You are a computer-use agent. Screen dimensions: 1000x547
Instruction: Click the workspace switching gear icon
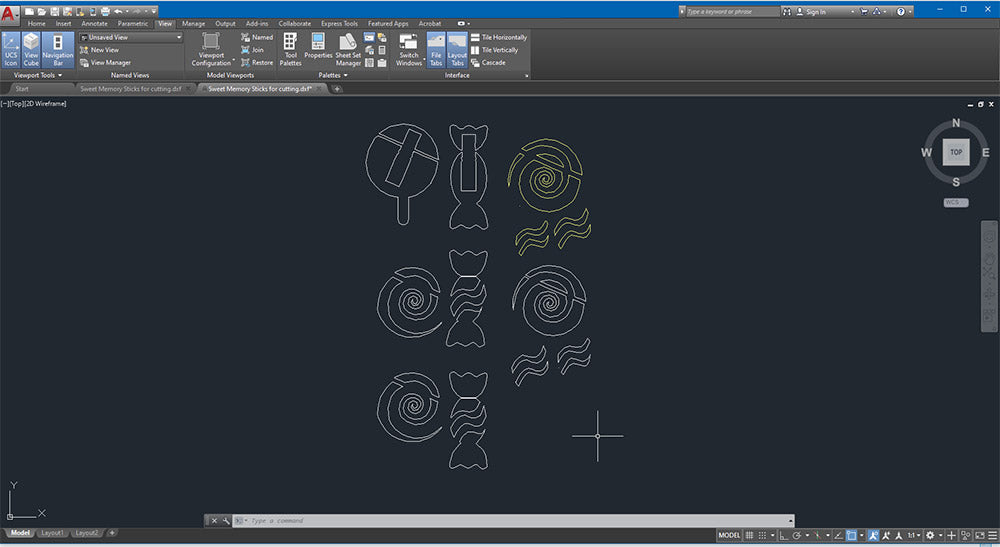[930, 536]
